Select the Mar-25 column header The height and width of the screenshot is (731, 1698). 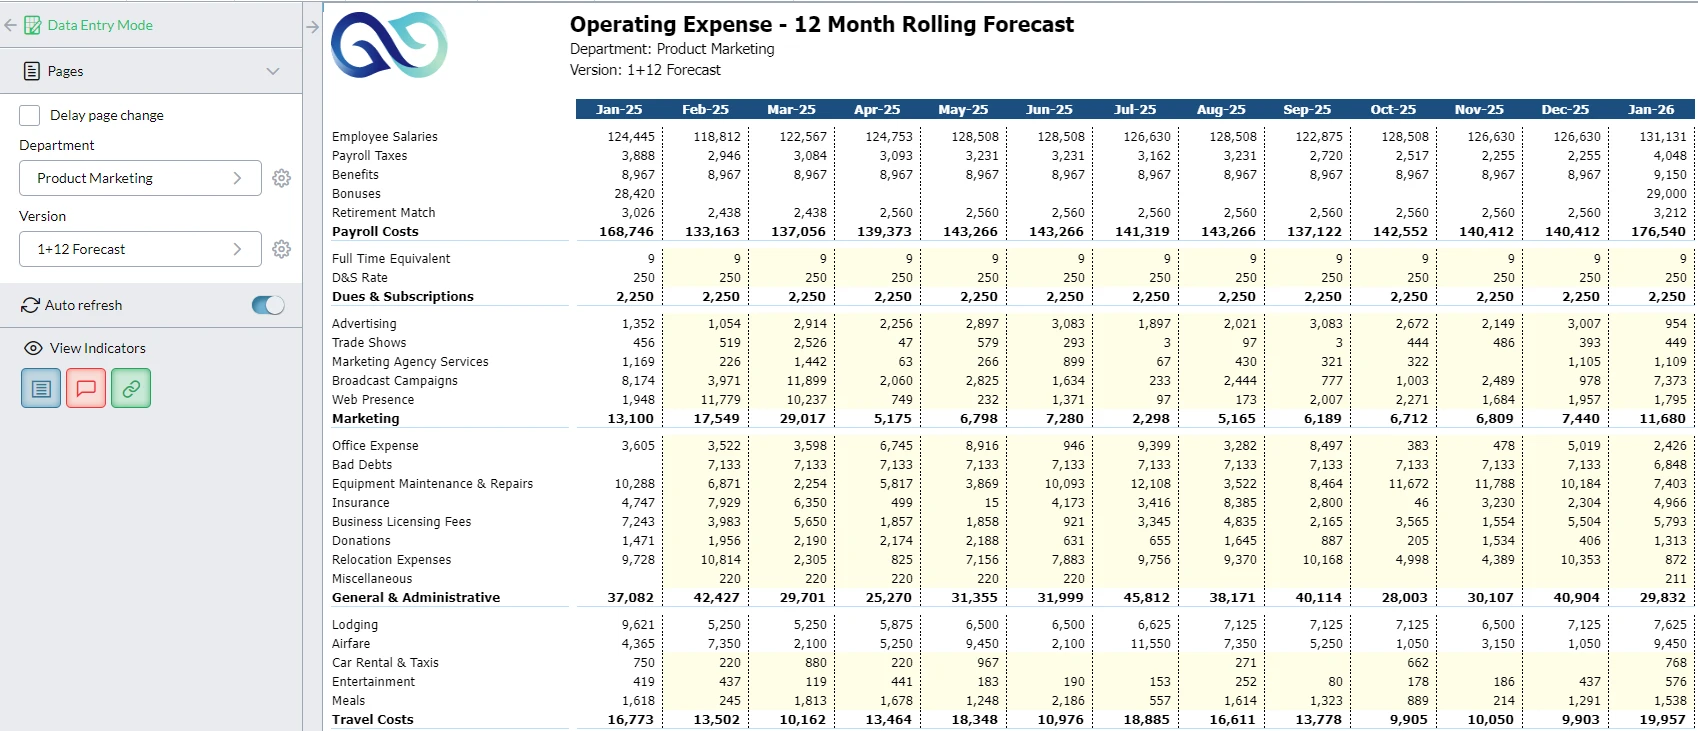[791, 109]
